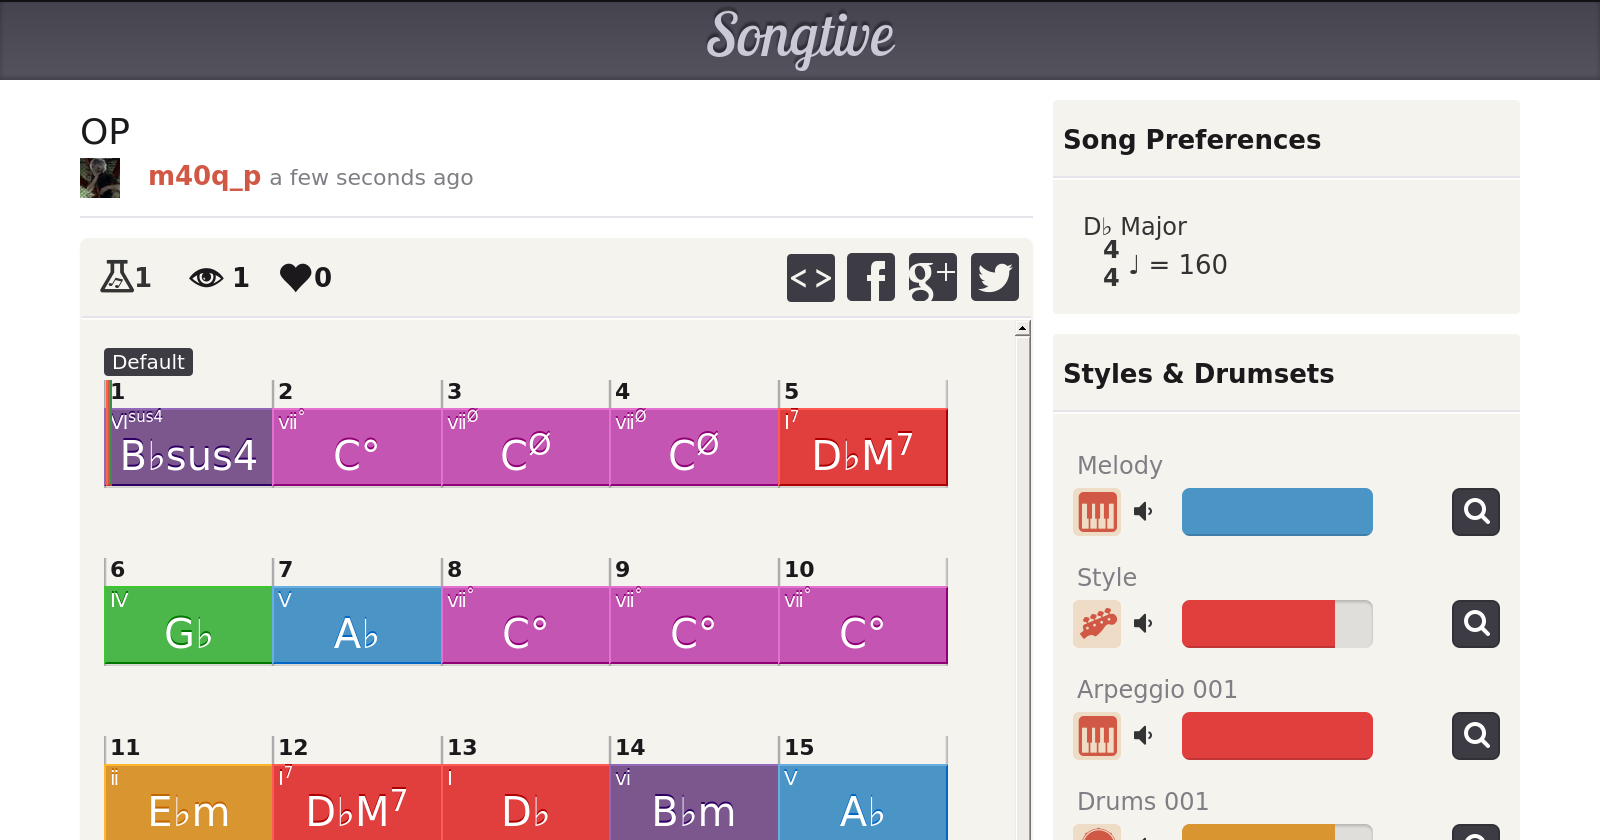Click the heart like icon
This screenshot has height=840, width=1600.
tap(296, 277)
